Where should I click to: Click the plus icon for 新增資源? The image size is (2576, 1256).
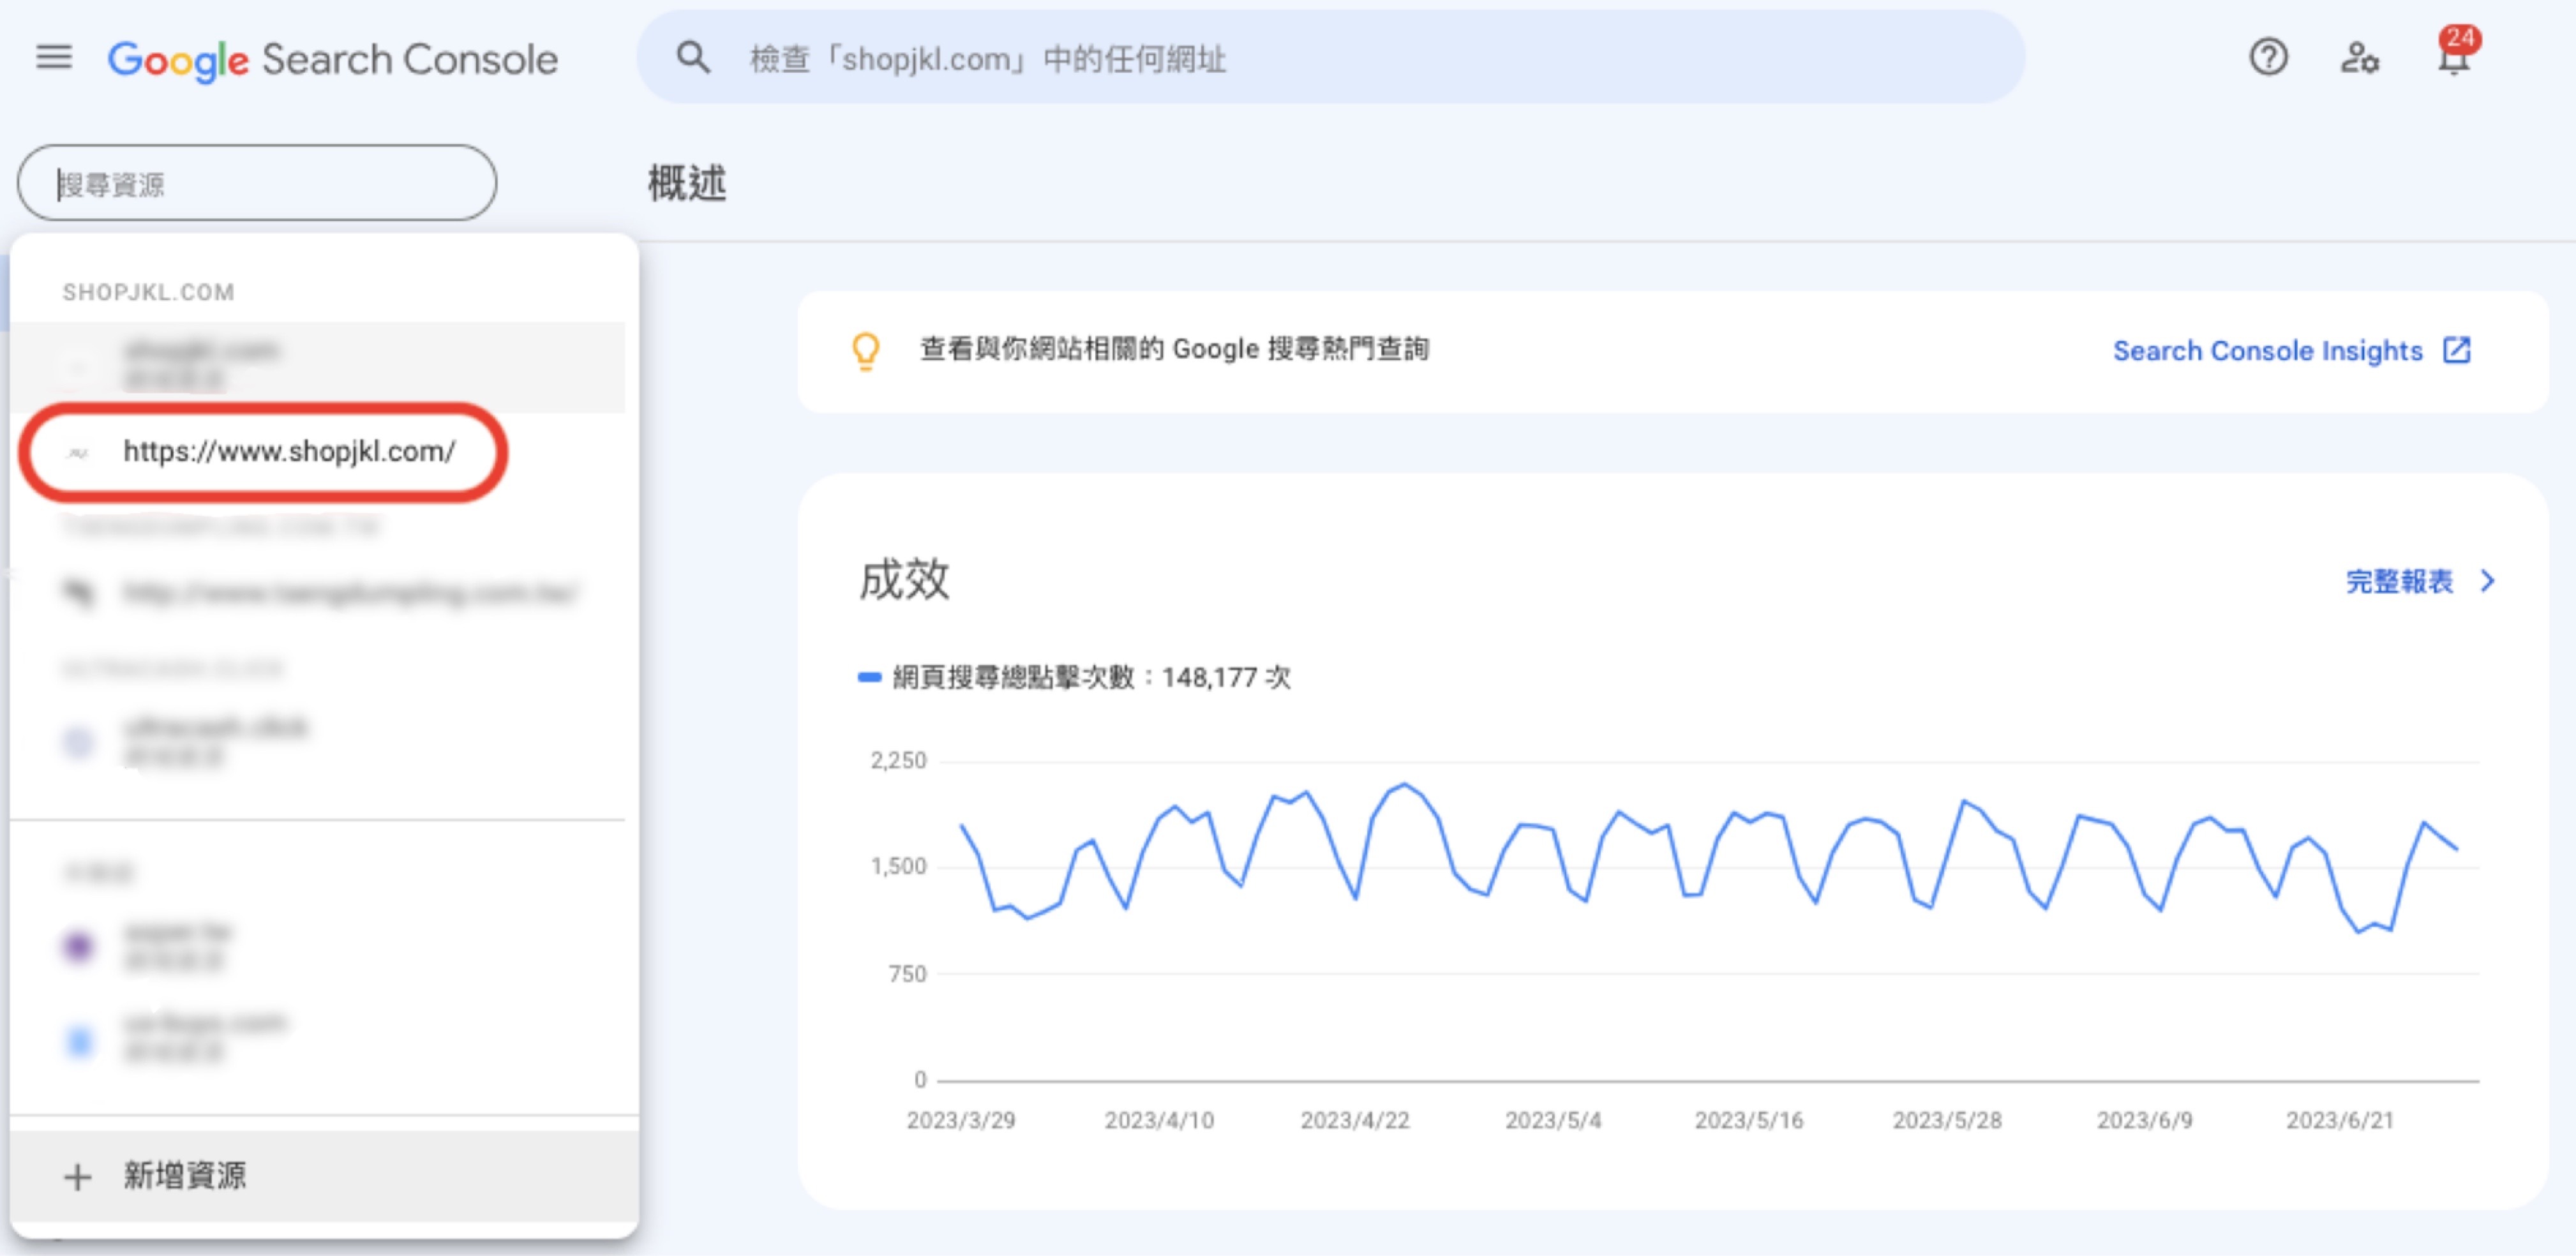(x=78, y=1176)
